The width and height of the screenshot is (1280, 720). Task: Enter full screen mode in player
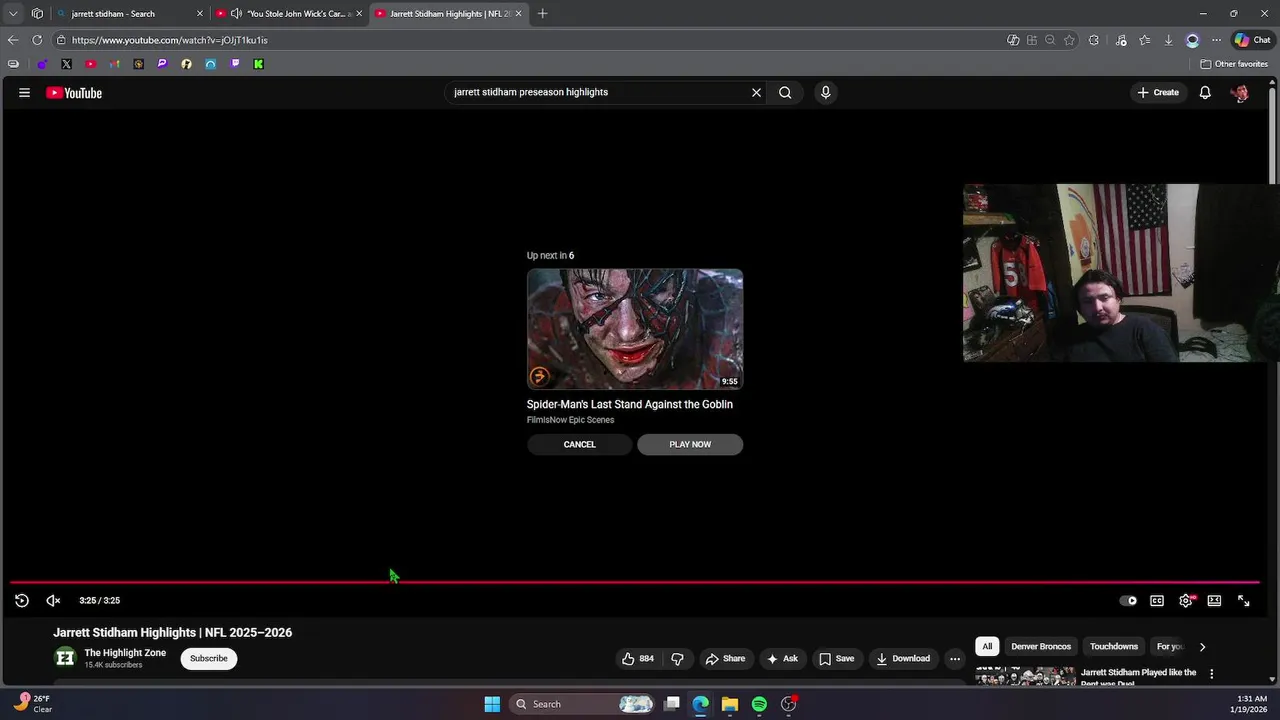coord(1243,600)
